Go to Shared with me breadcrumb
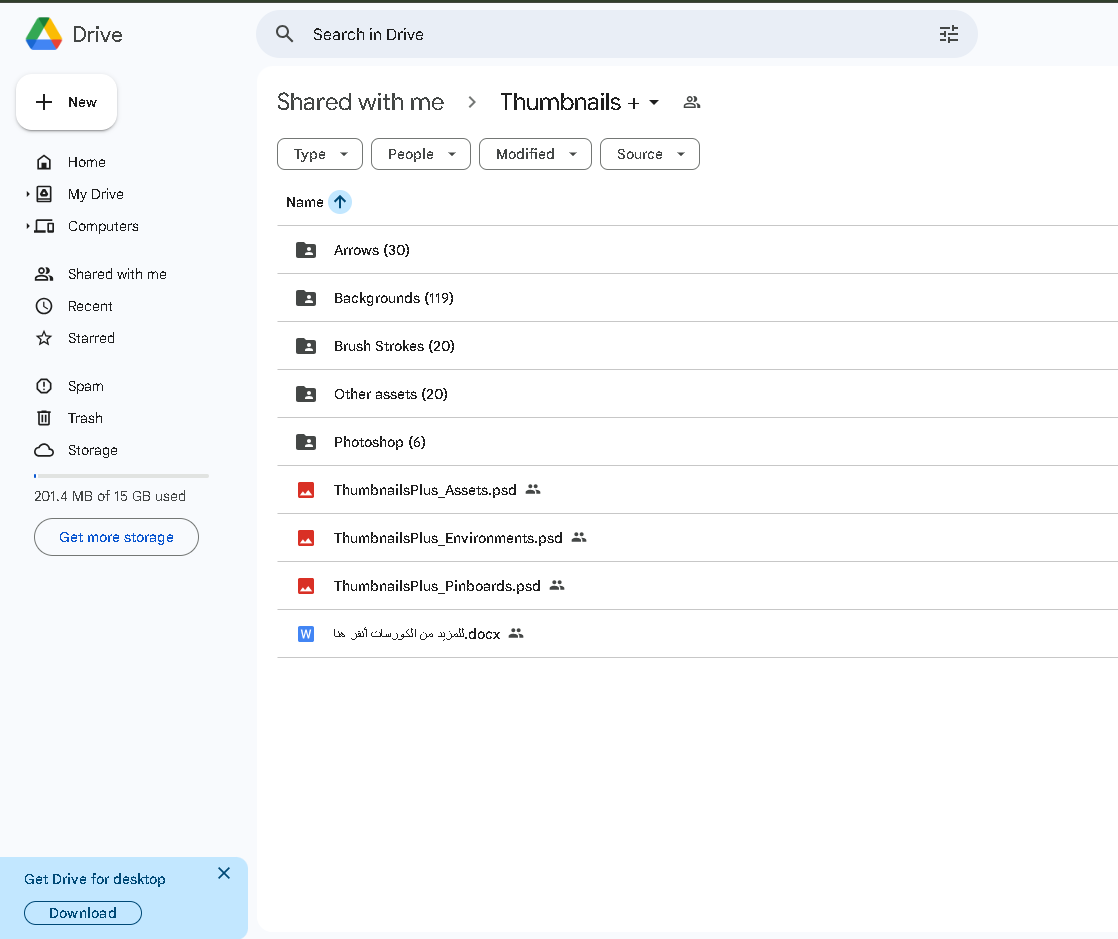This screenshot has height=939, width=1118. click(360, 102)
